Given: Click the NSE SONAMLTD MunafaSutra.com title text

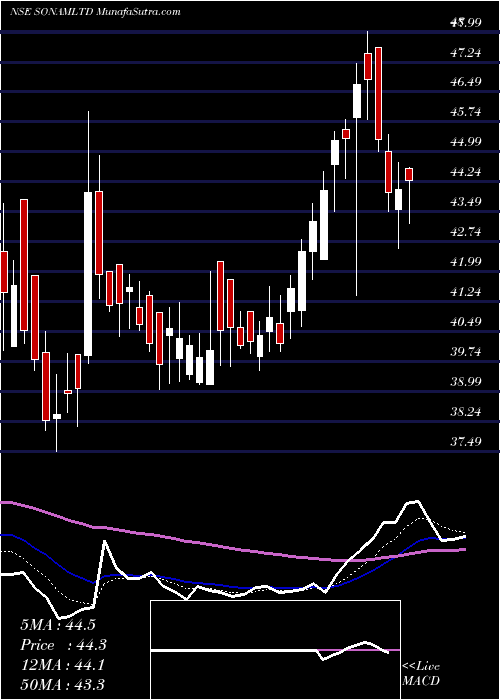Looking at the screenshot, I should [x=95, y=12].
